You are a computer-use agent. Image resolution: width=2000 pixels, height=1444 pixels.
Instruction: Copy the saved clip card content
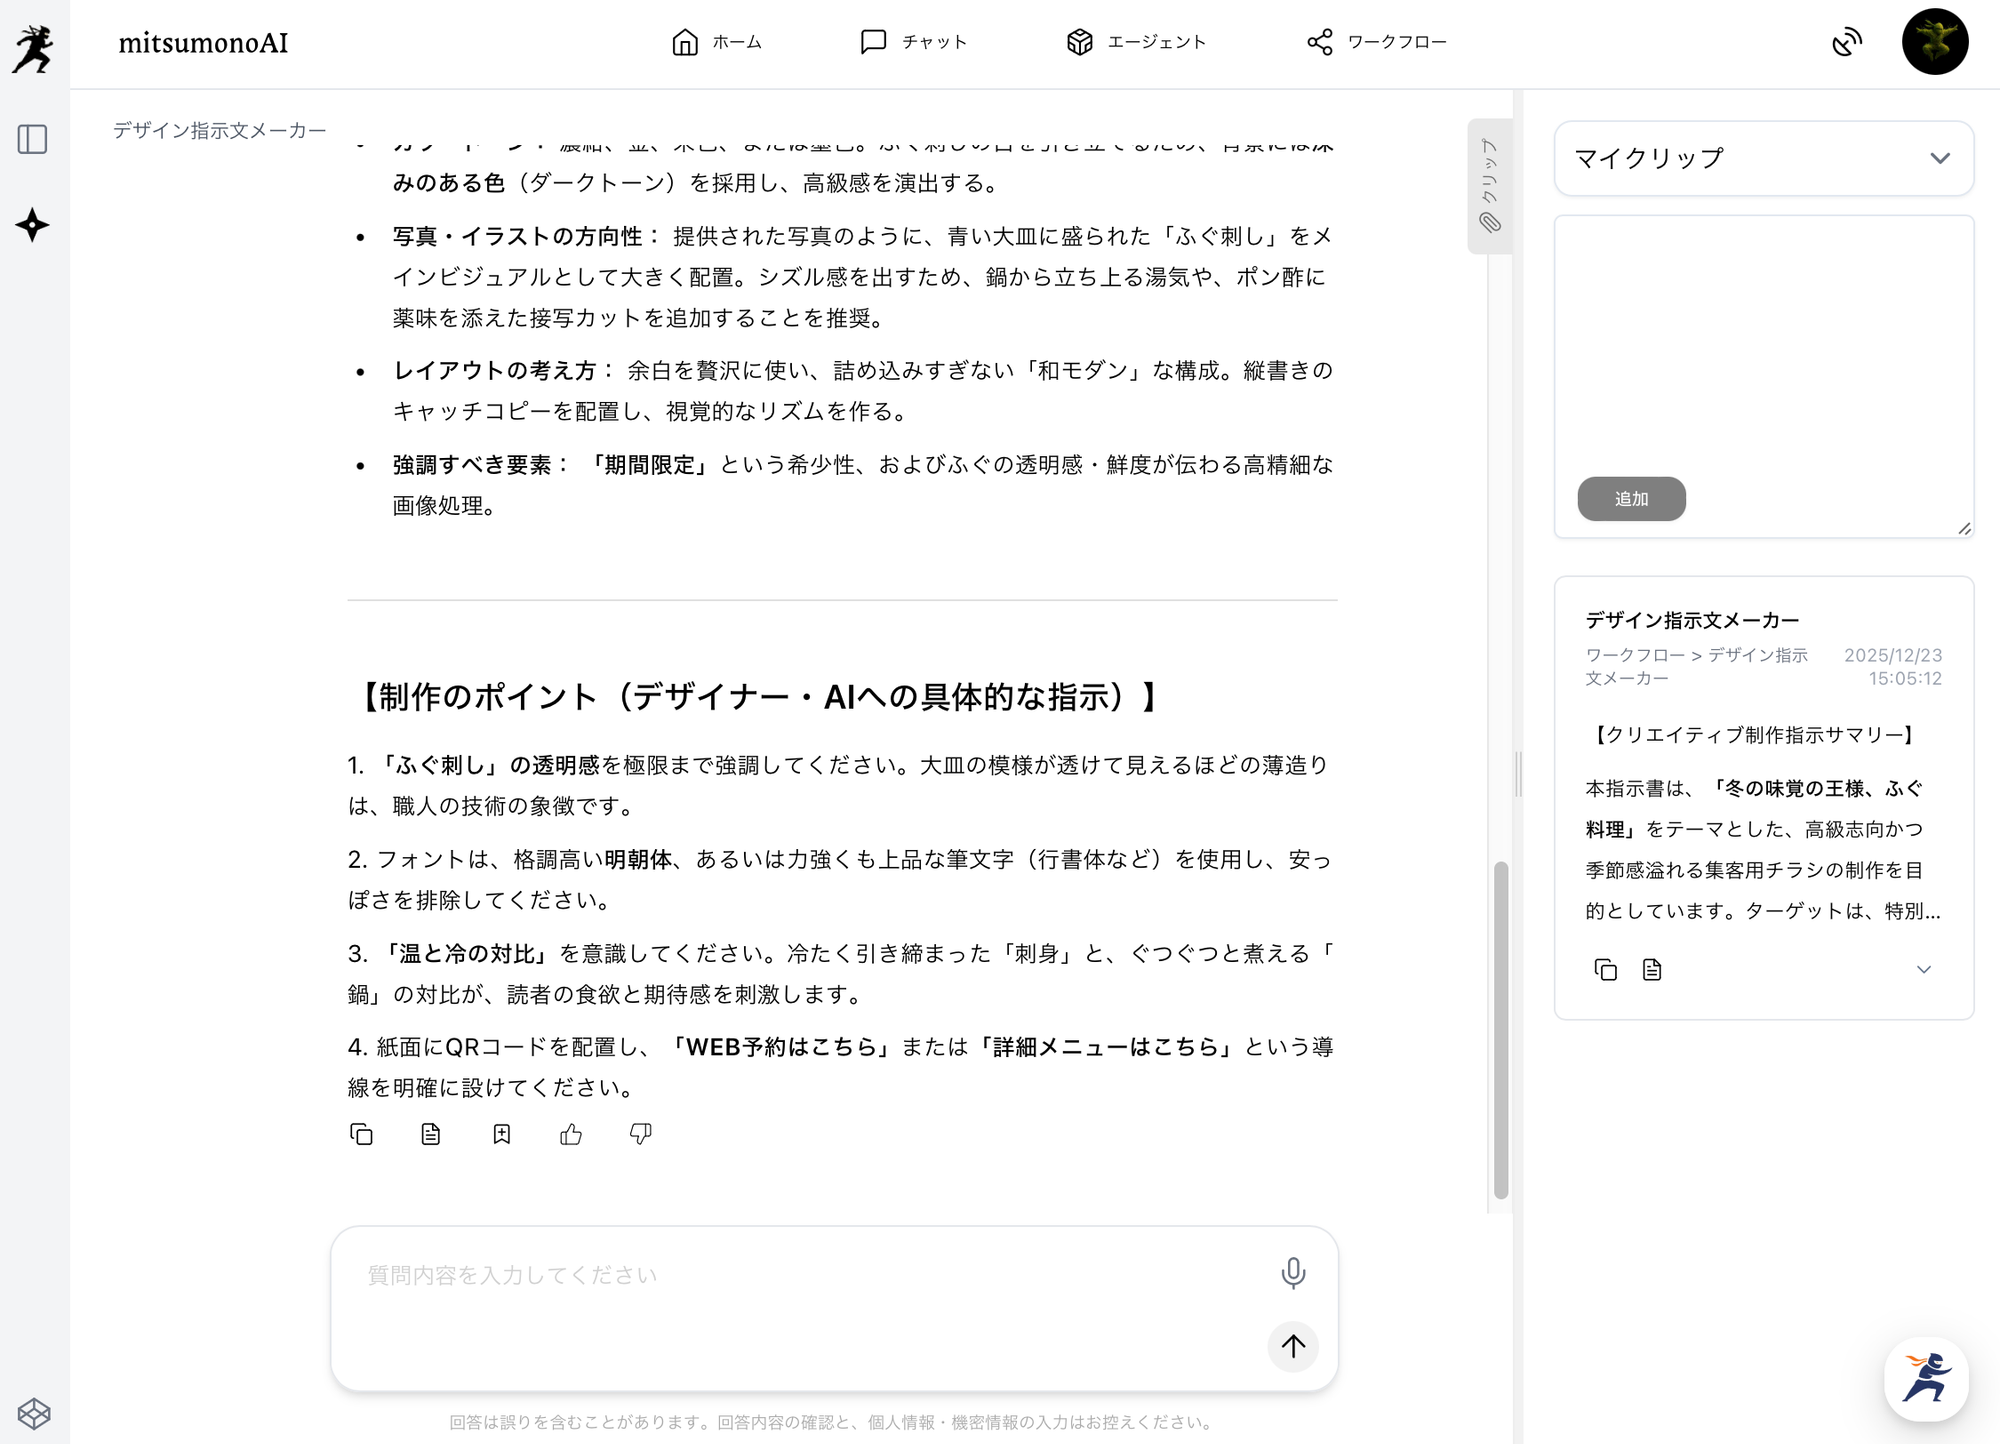point(1605,969)
